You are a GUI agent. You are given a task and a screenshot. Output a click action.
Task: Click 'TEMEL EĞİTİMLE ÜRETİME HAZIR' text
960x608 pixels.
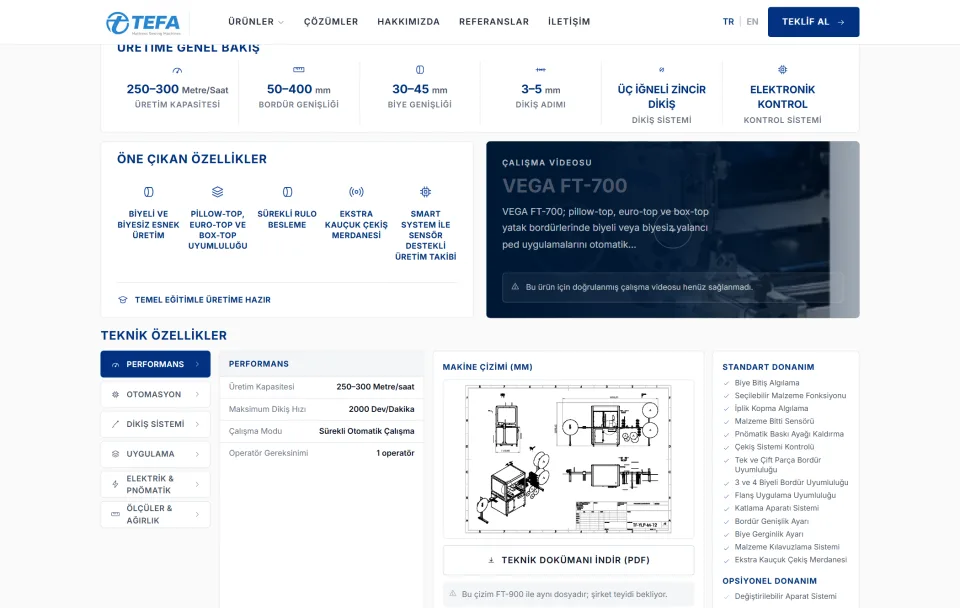(203, 300)
